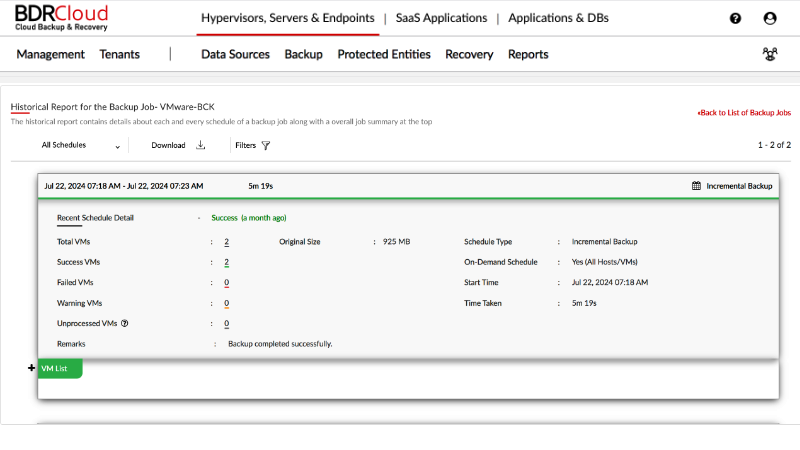Viewport: 800px width, 450px height.
Task: Click the Success (a month ago) status text
Action: coord(249,218)
